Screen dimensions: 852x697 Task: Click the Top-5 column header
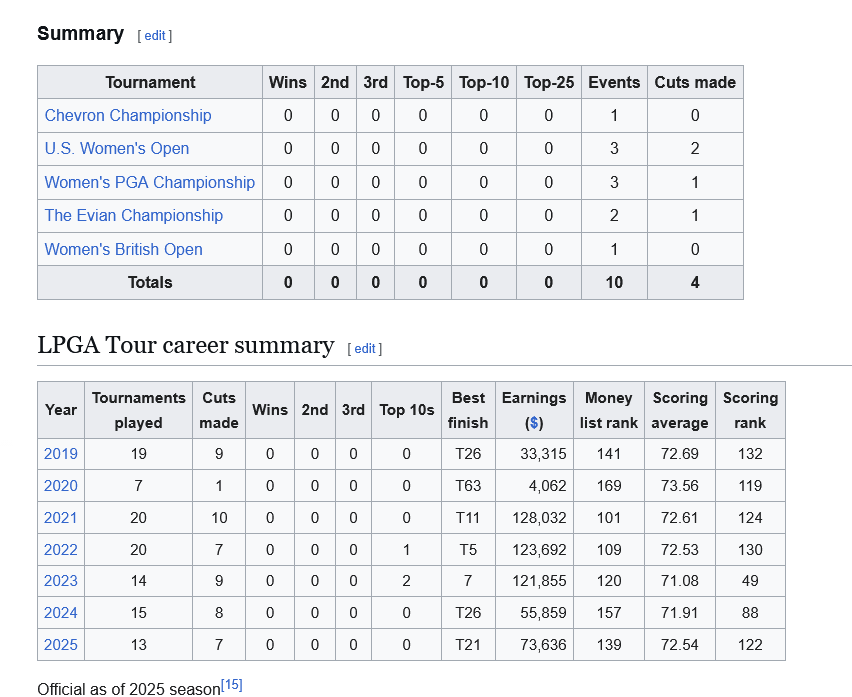tap(423, 83)
